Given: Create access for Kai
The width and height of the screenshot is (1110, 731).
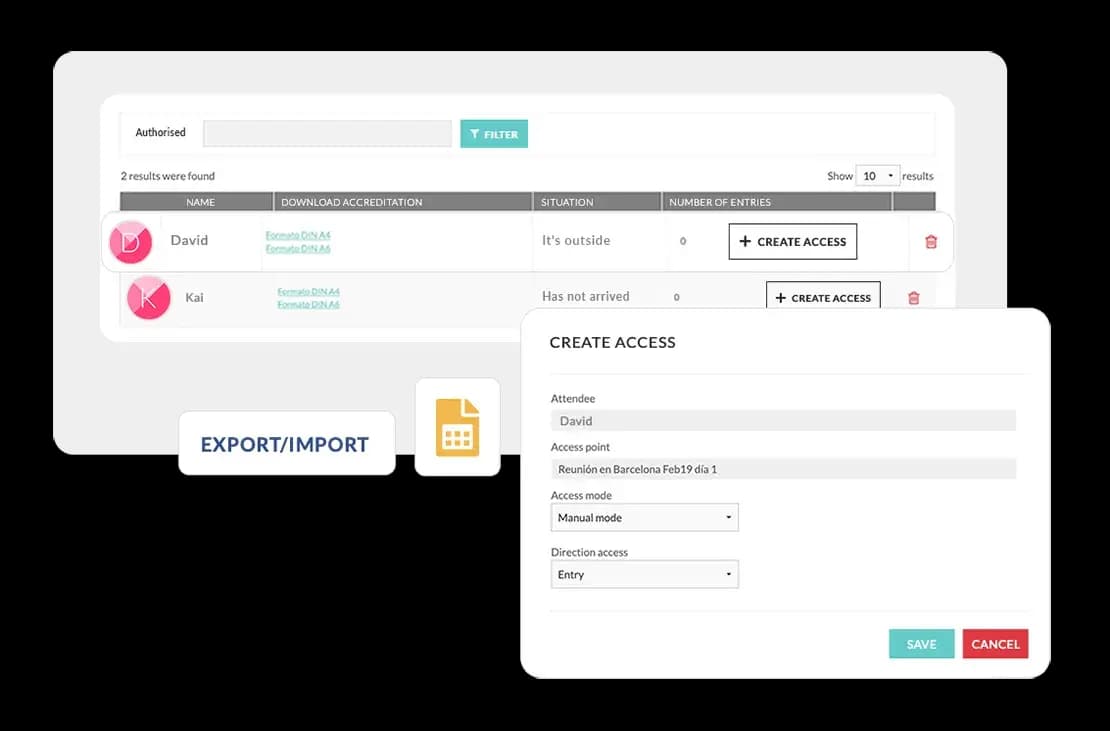Looking at the screenshot, I should pyautogui.click(x=823, y=296).
